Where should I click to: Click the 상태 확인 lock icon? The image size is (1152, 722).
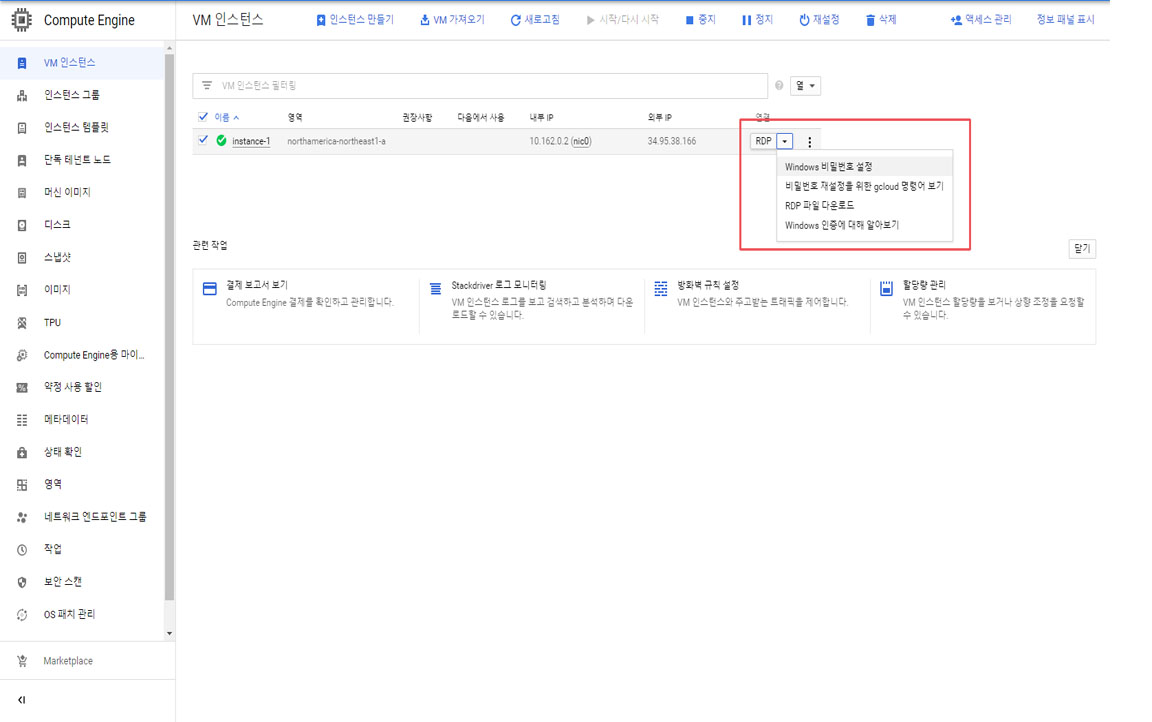click(22, 452)
